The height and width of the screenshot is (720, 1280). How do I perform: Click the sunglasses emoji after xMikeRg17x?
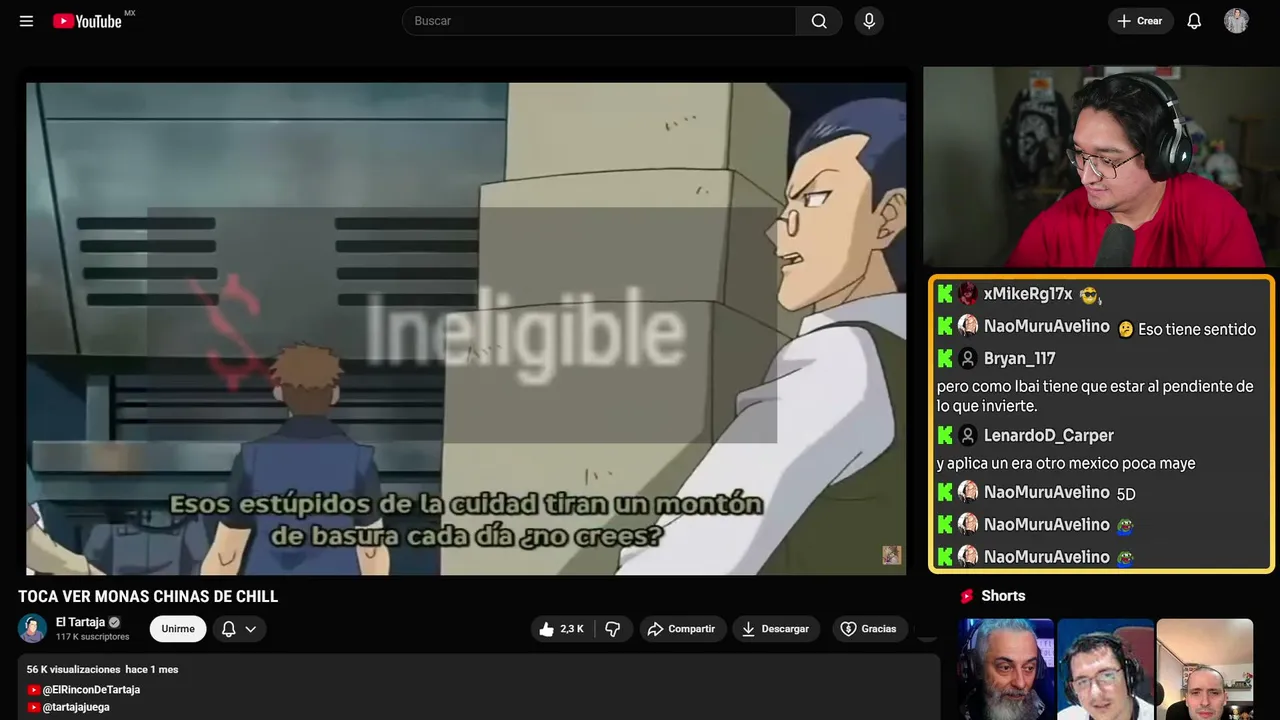[x=1089, y=295]
